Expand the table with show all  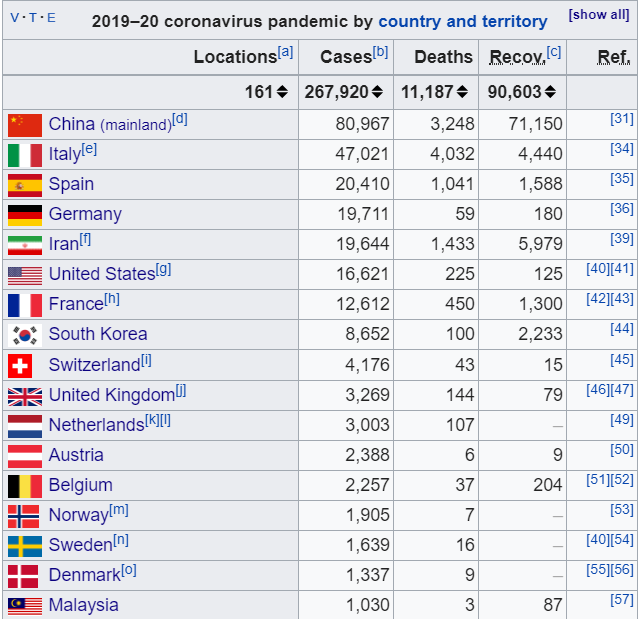[x=599, y=15]
